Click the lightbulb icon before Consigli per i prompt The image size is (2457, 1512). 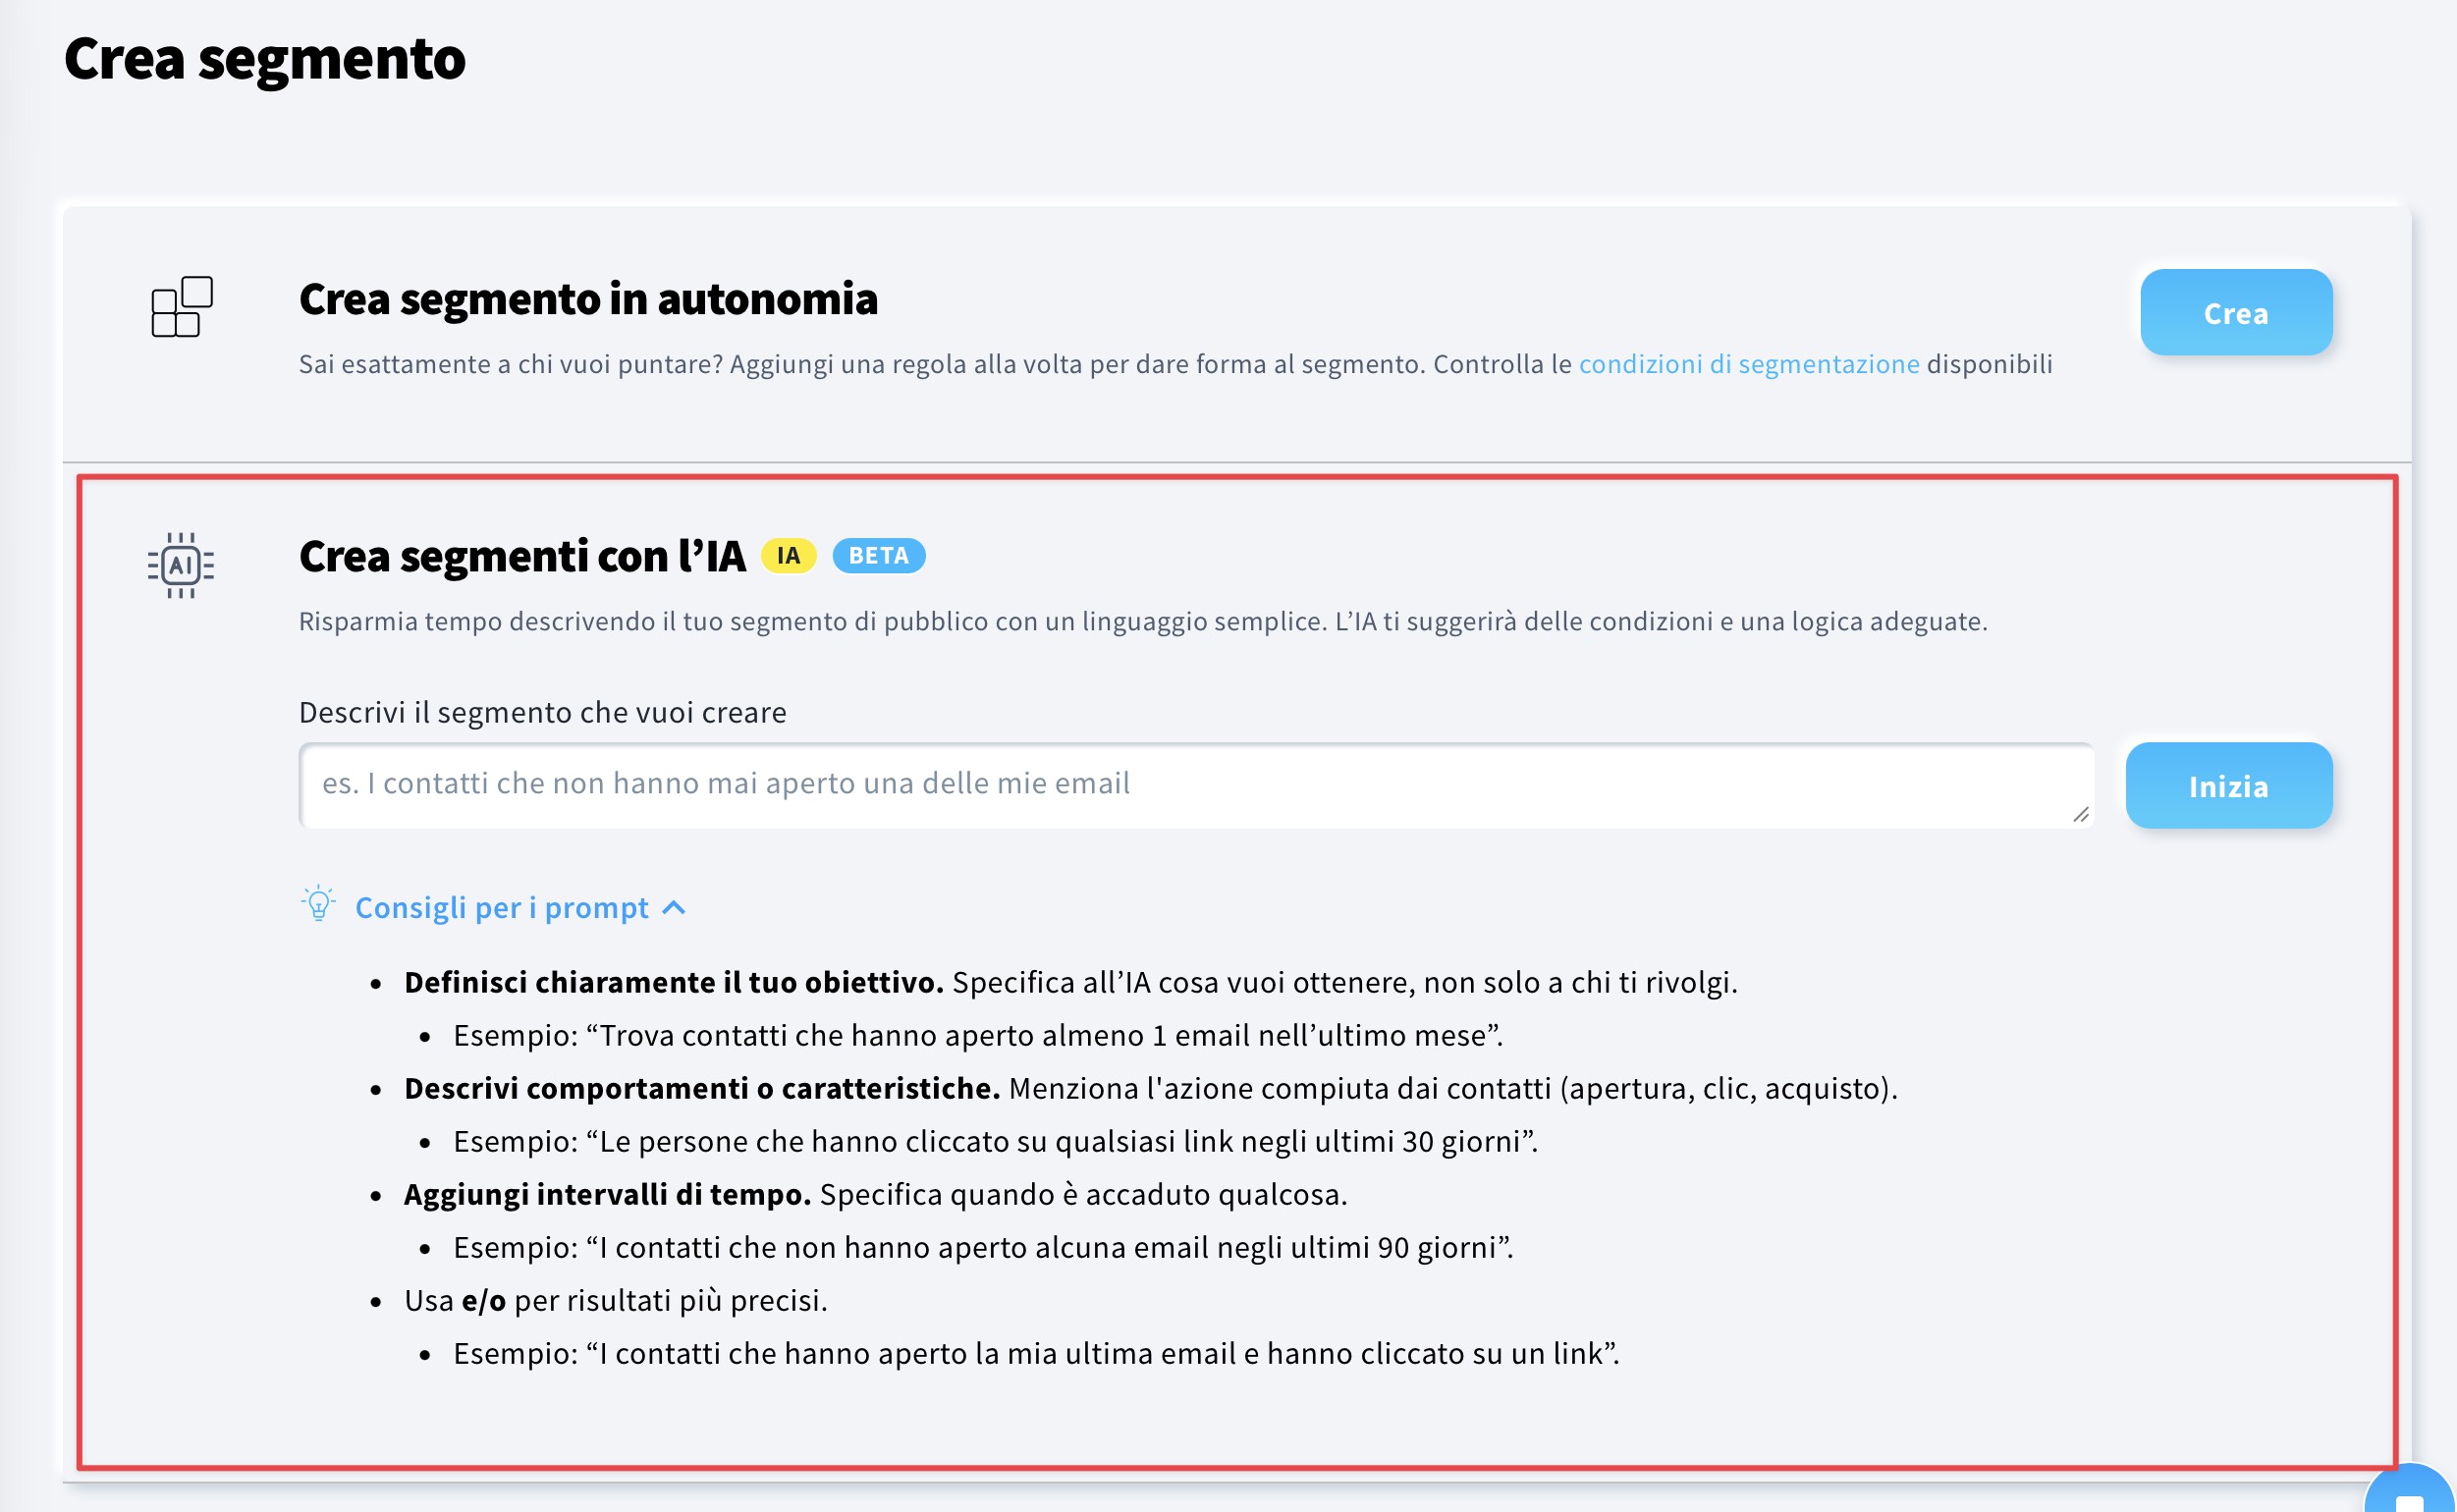tap(318, 907)
